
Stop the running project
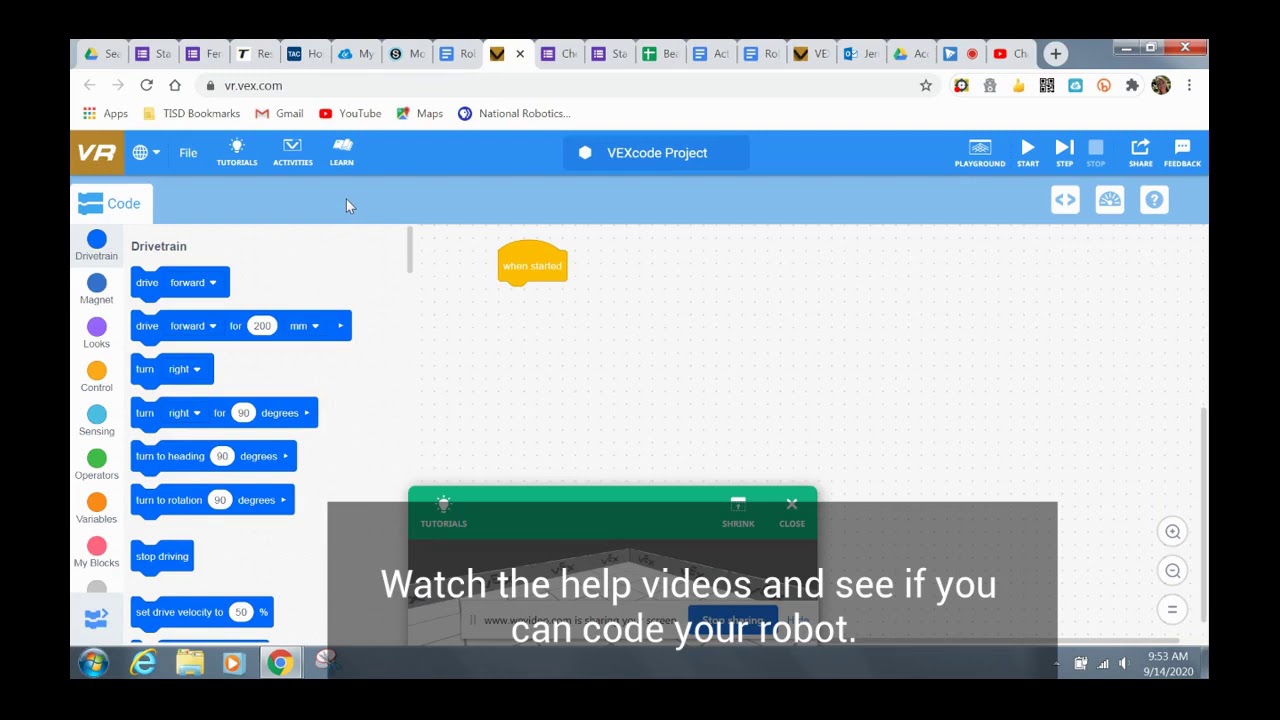[x=1096, y=153]
